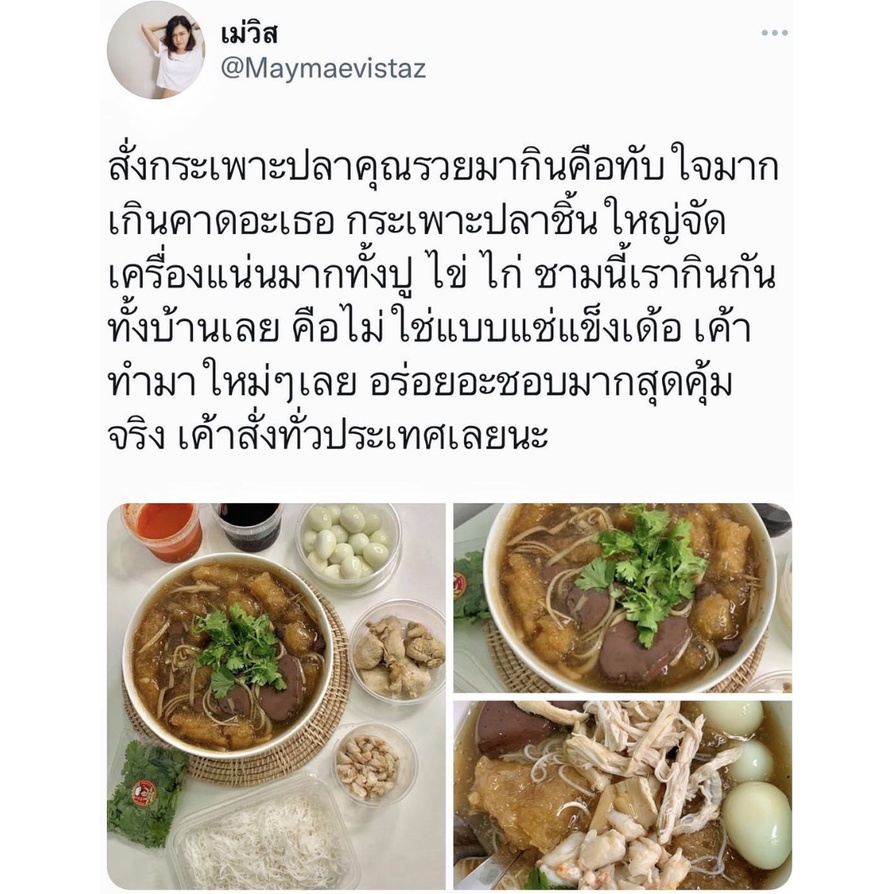Click the red chili sauce cup
894x894 pixels.
[x=165, y=530]
